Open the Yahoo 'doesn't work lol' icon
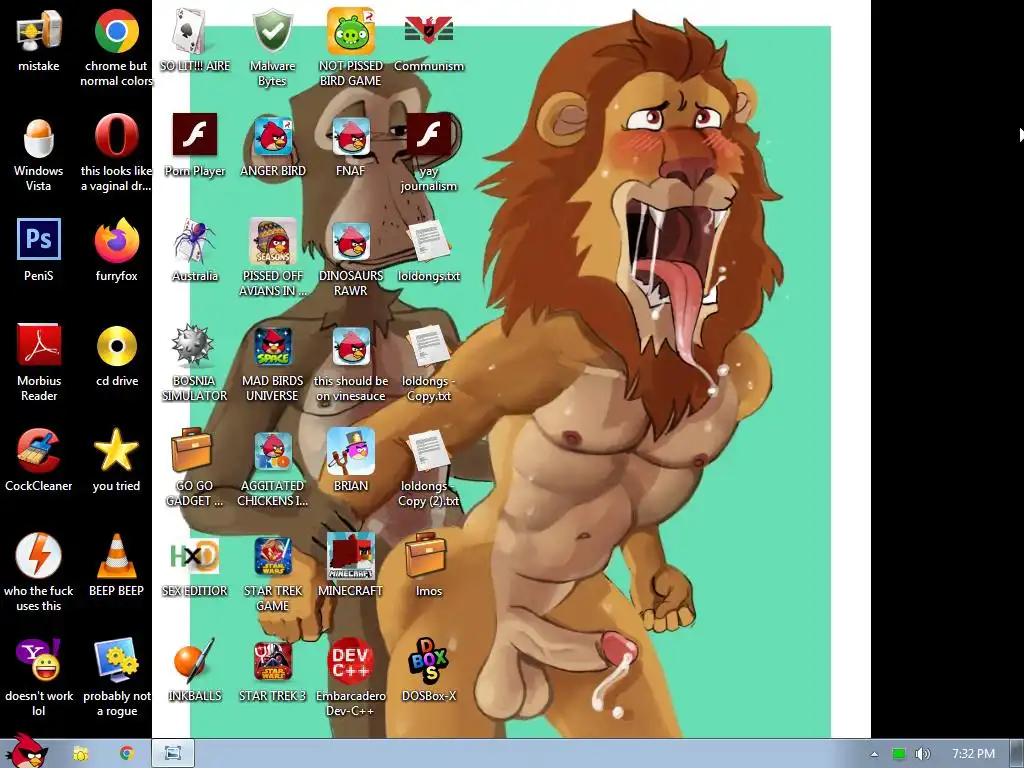The width and height of the screenshot is (1024, 768). [x=39, y=661]
